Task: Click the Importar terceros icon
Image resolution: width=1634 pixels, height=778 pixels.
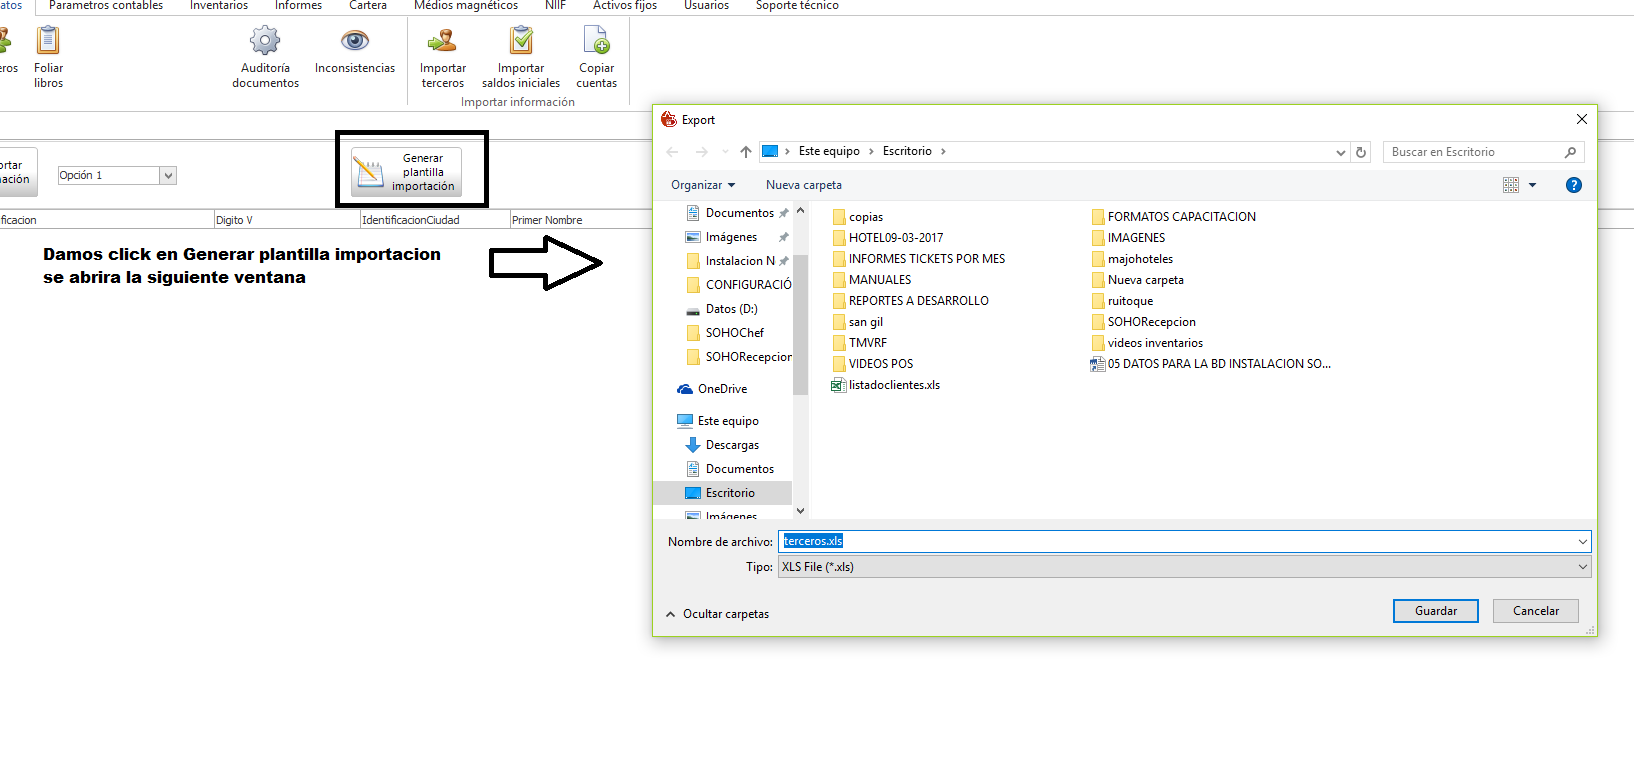Action: point(442,41)
